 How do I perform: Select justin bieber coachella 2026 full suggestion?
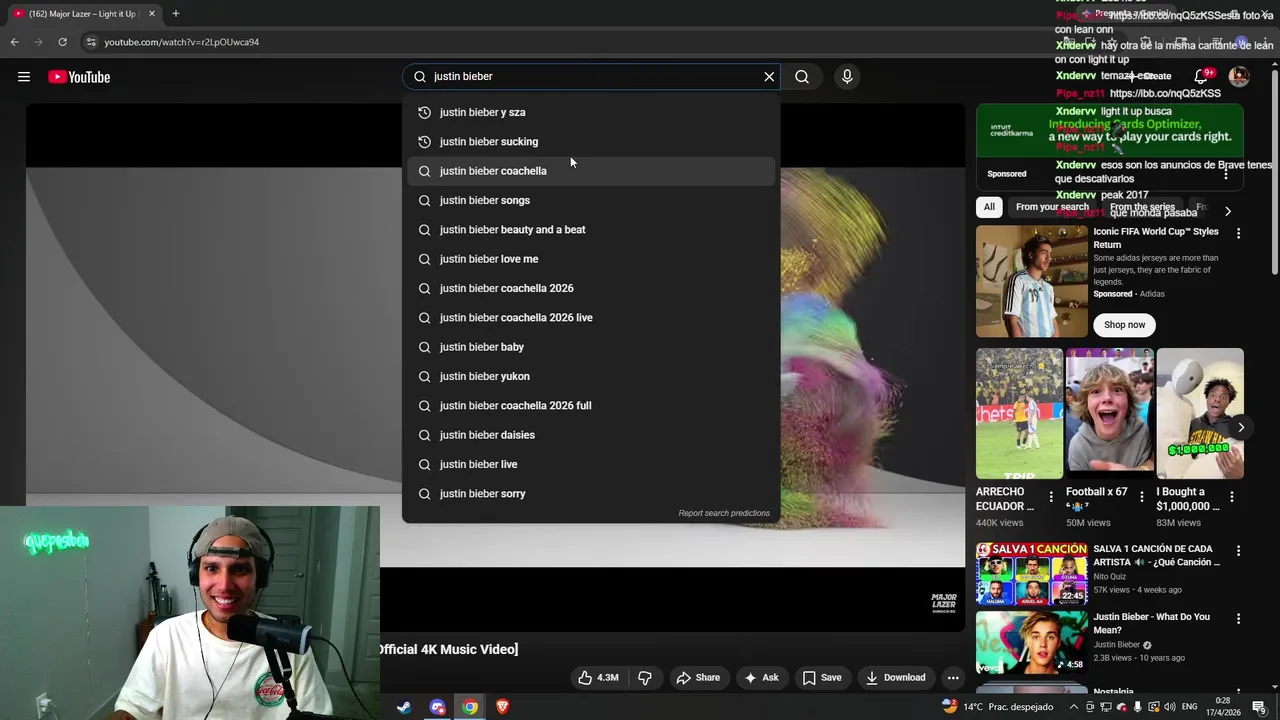(591, 406)
